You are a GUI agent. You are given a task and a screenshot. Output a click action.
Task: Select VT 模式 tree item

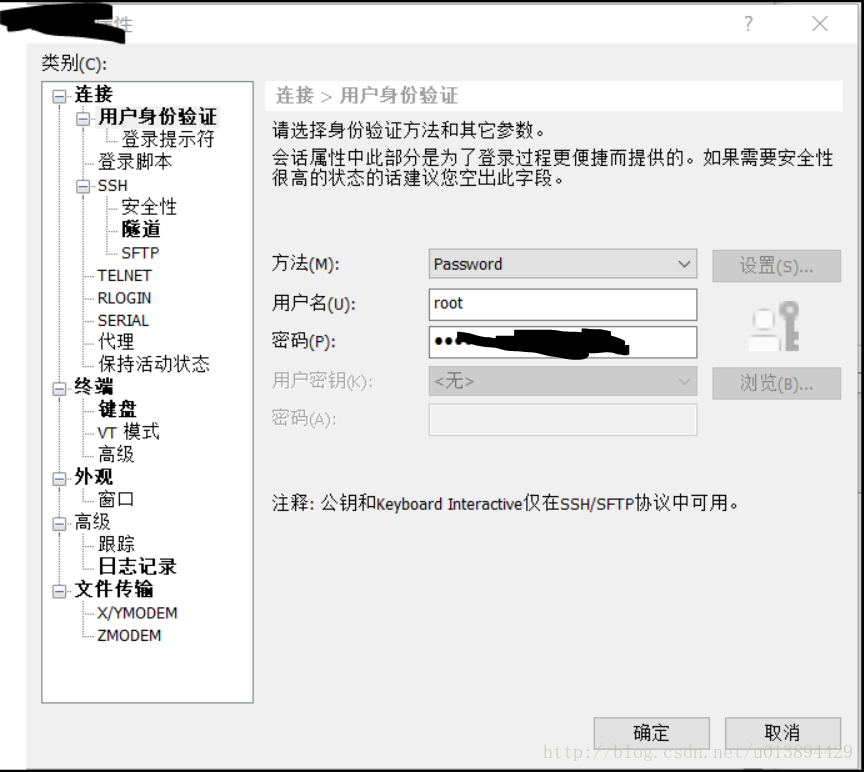pyautogui.click(x=128, y=432)
